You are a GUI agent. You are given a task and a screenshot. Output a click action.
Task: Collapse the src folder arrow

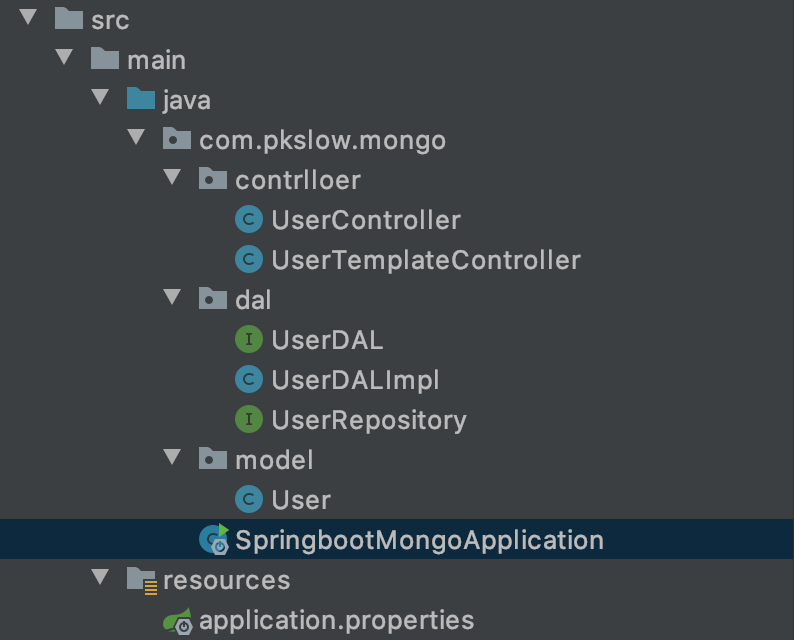tap(28, 19)
